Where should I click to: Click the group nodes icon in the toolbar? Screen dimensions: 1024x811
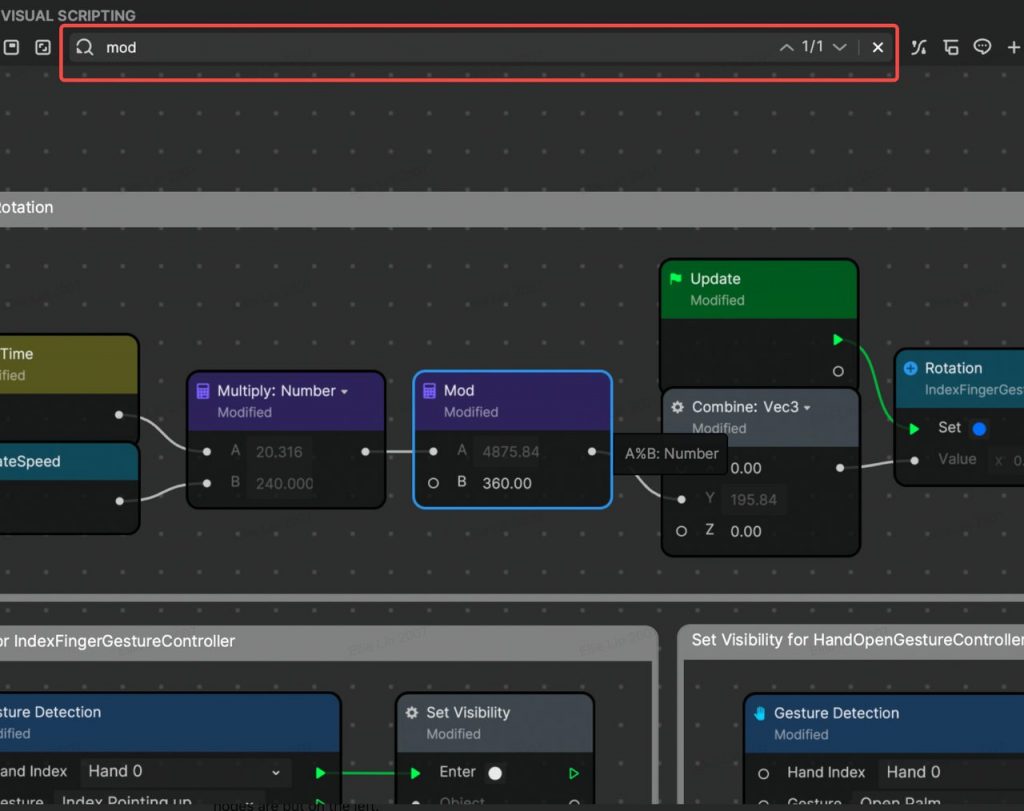pos(951,47)
